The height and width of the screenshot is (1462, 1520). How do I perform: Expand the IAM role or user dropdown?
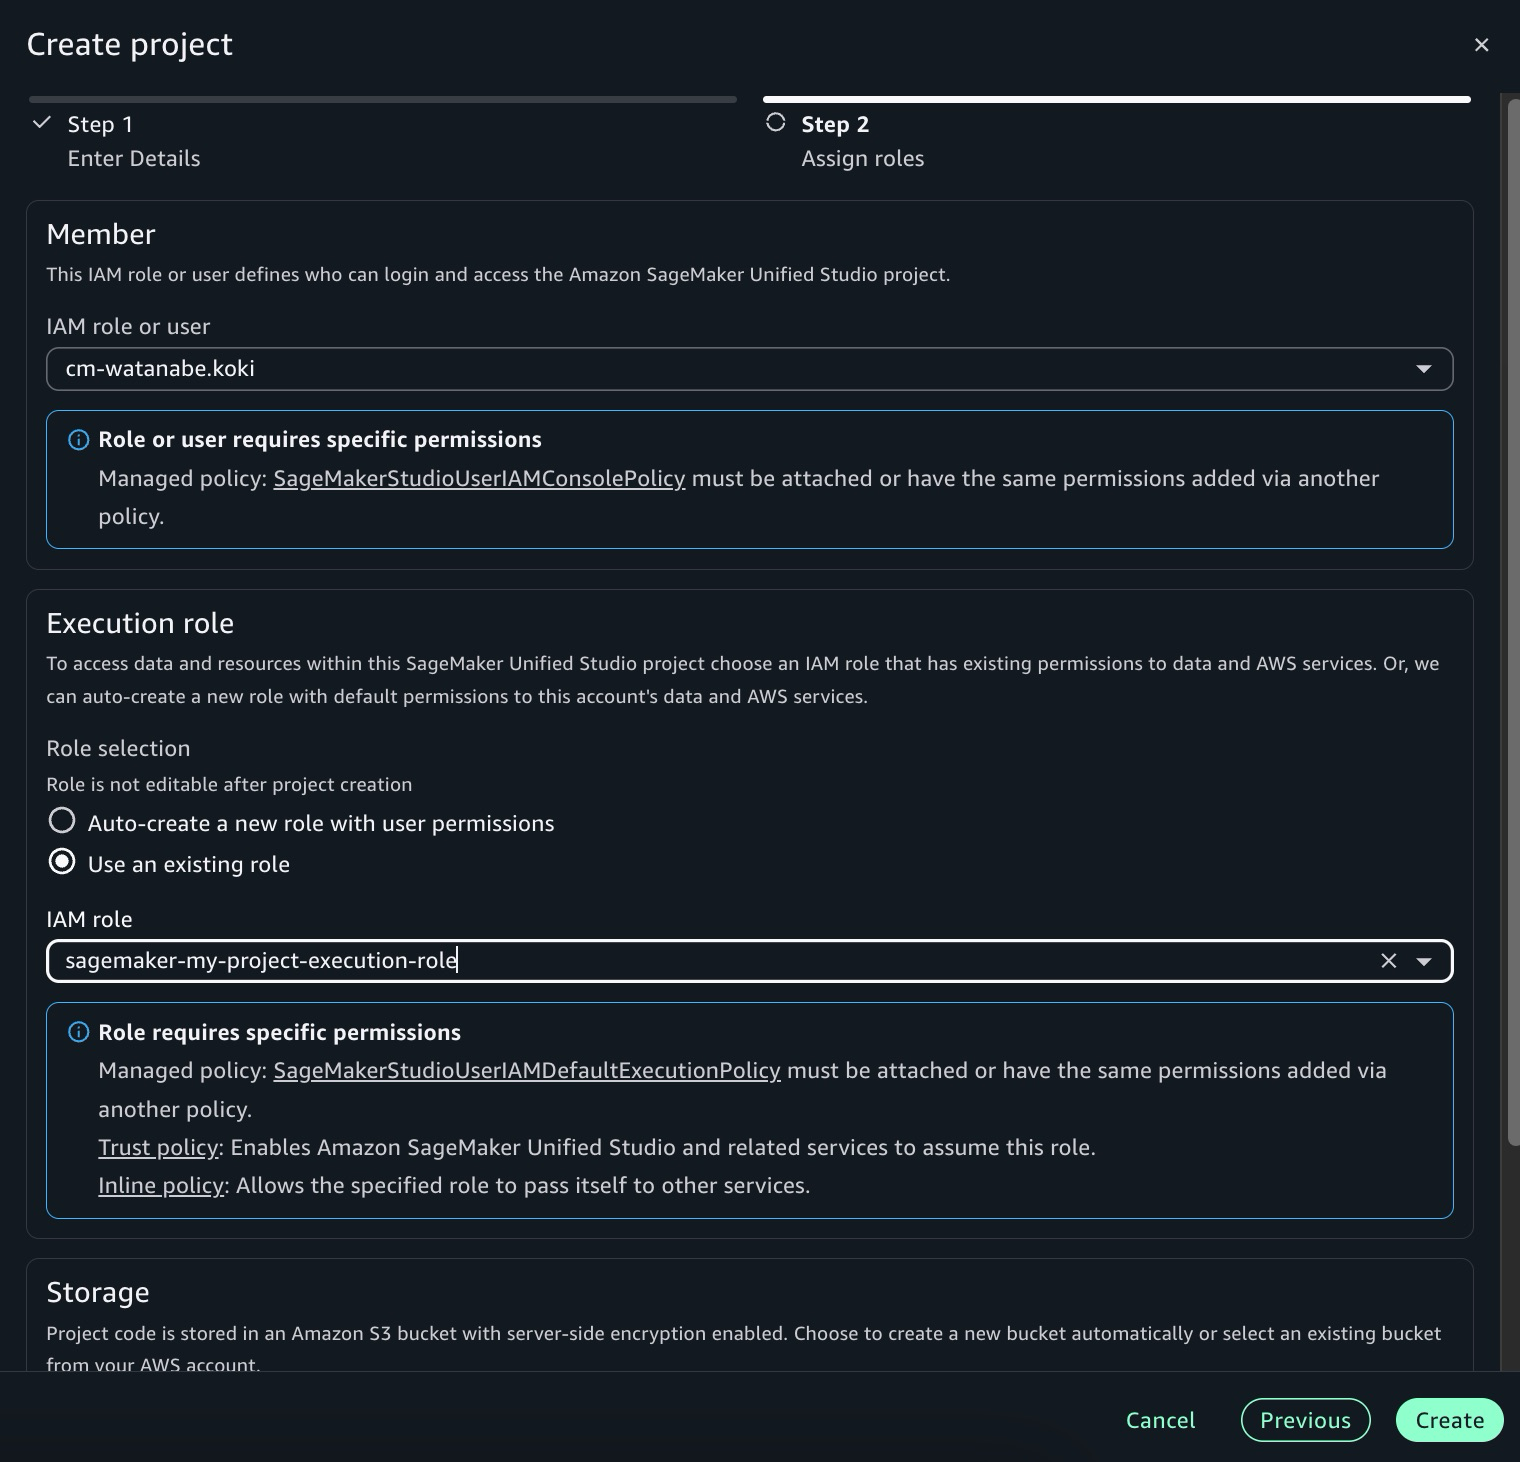point(1423,369)
